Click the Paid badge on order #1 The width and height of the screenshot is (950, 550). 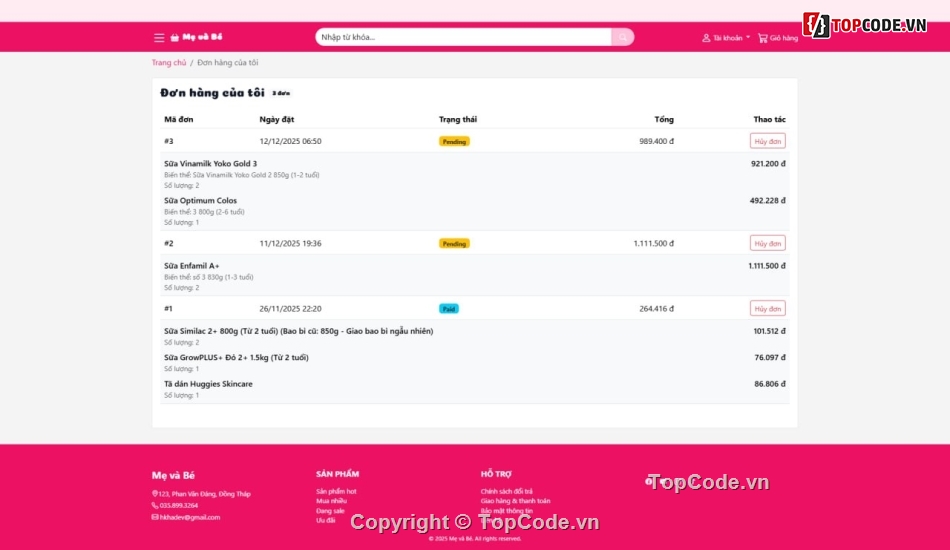tap(448, 309)
